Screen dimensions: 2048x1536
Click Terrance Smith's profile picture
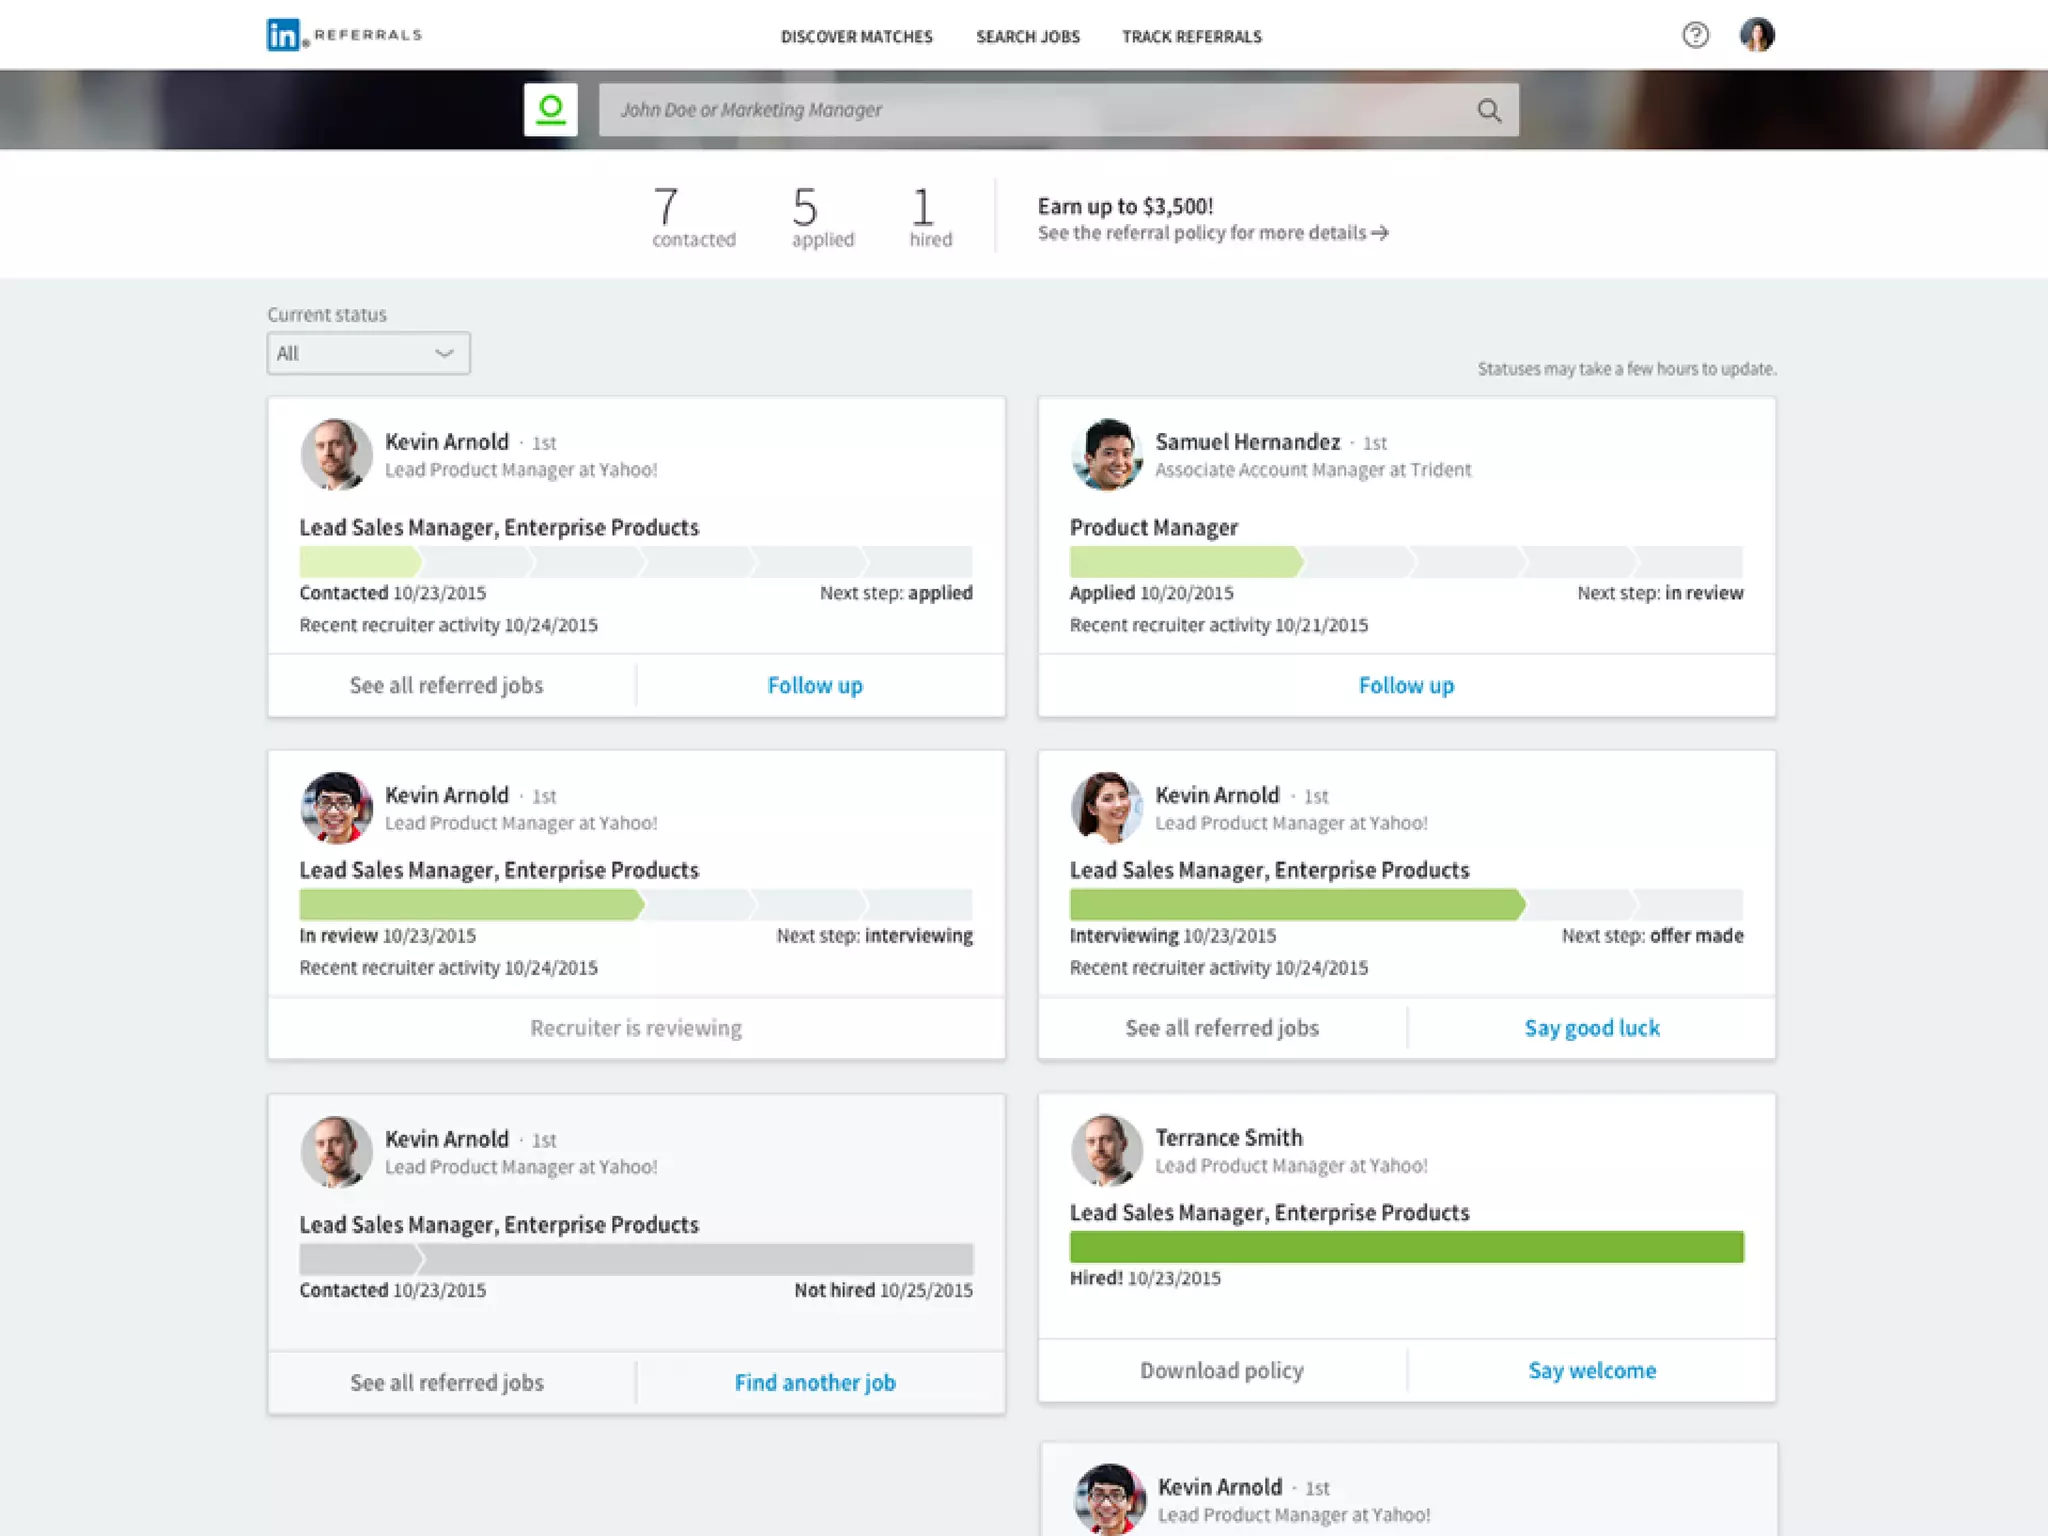point(1106,1150)
